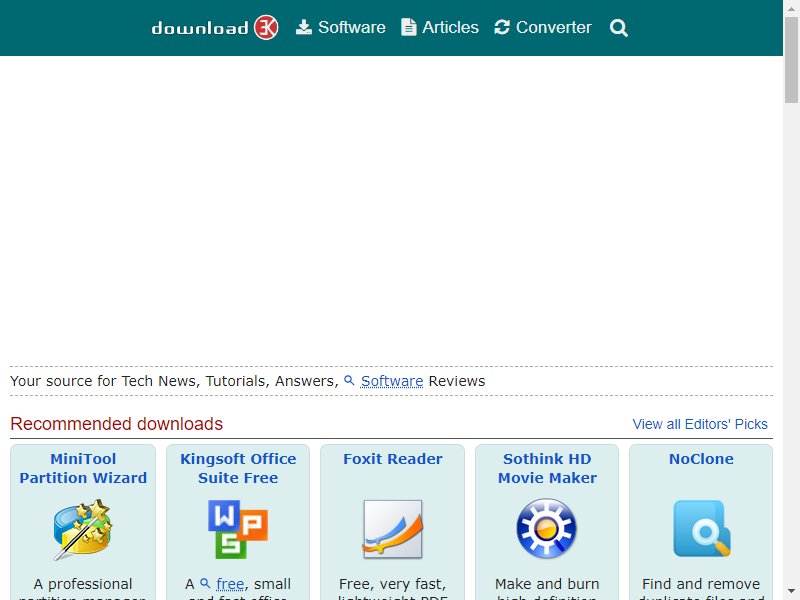The width and height of the screenshot is (800, 600).
Task: Click "Find and remove" text under NoClone
Action: point(701,584)
